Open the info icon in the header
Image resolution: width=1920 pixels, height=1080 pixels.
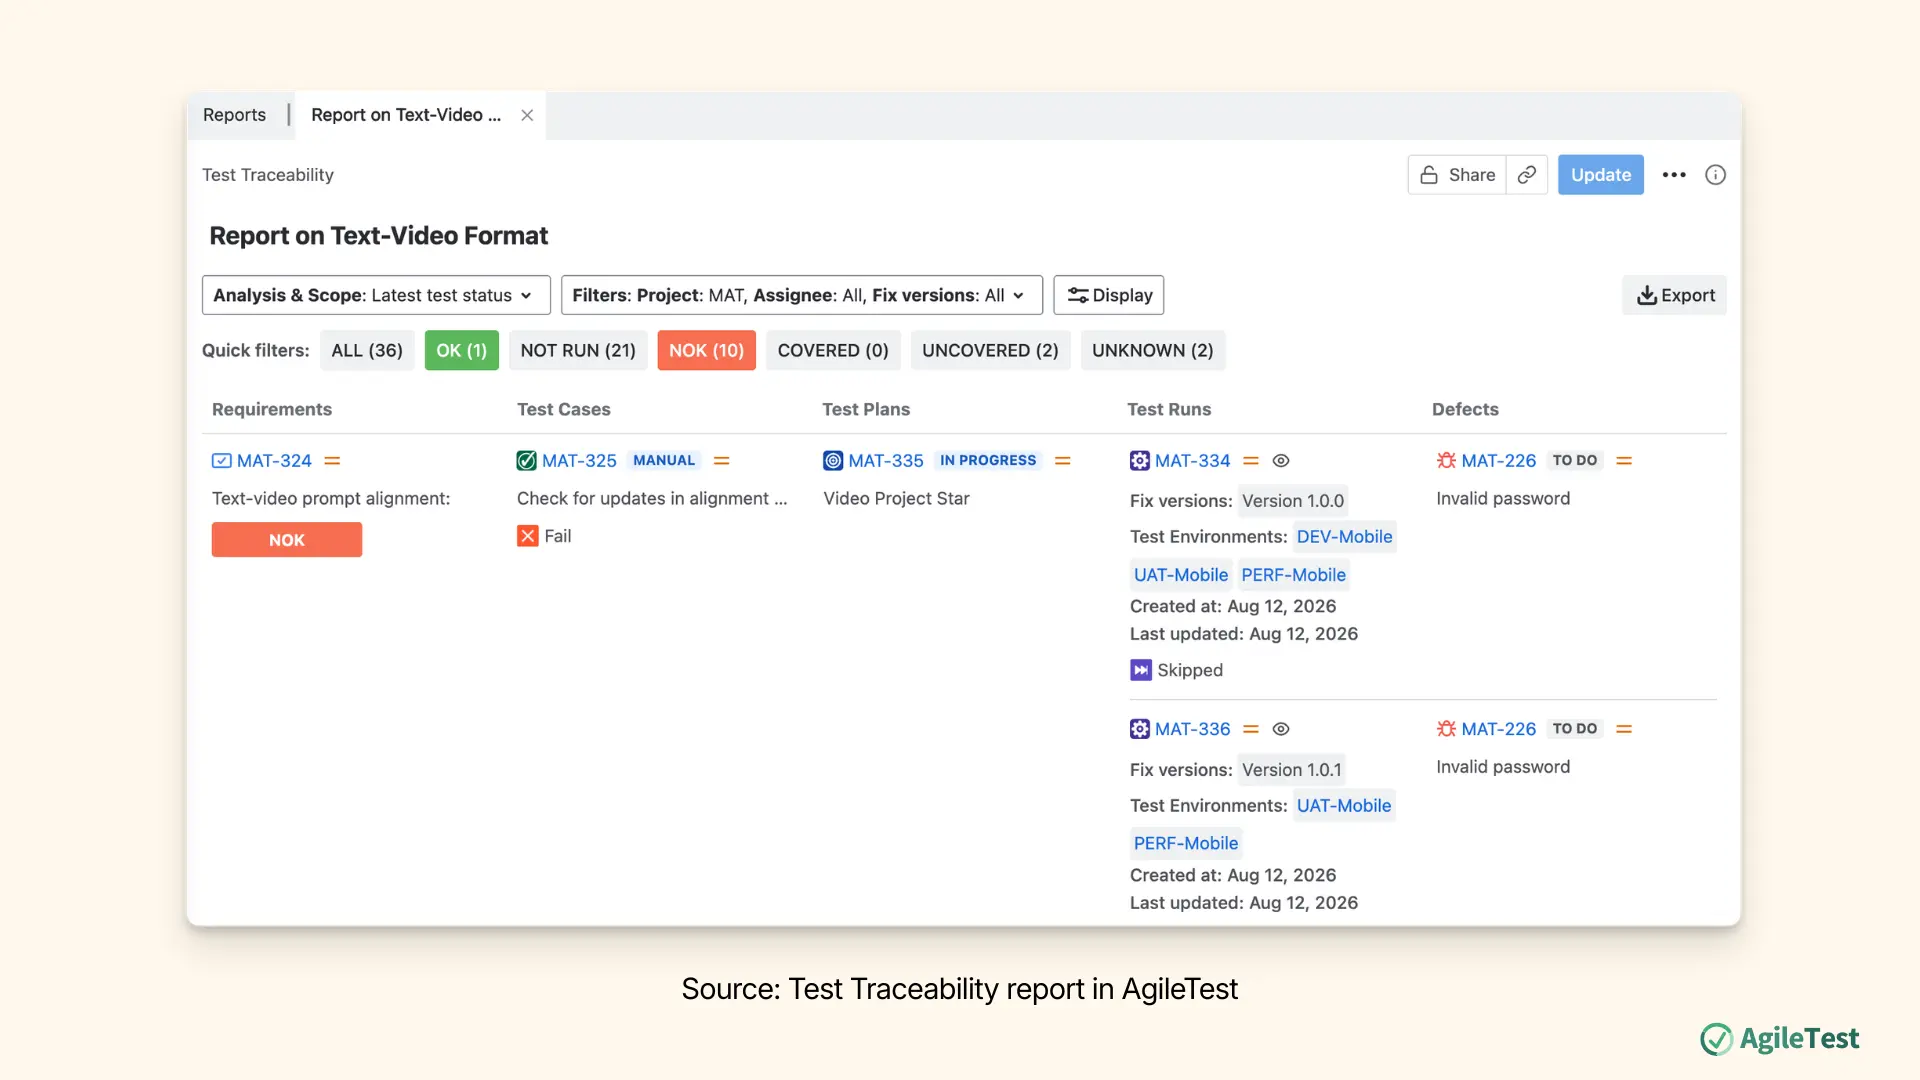pos(1715,175)
